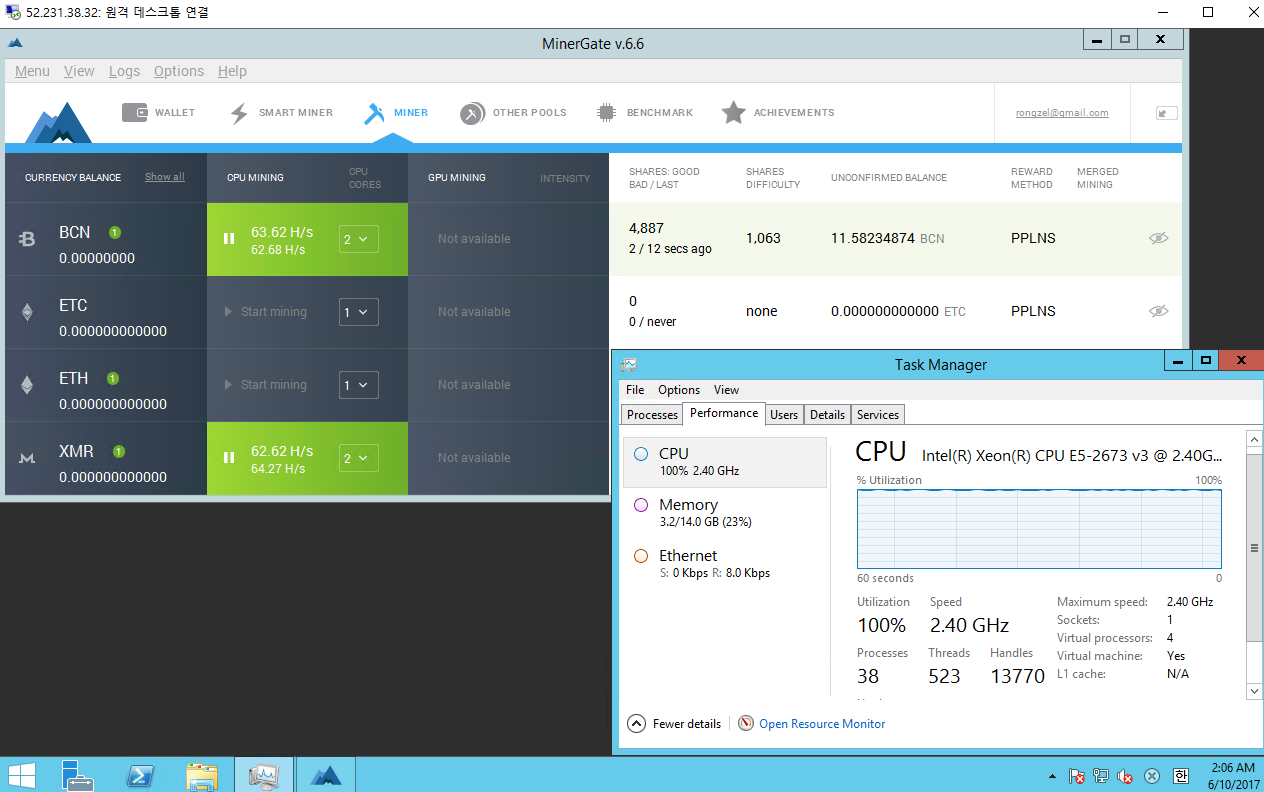This screenshot has width=1264, height=792.
Task: Pause XMR CPU mining
Action: (x=229, y=458)
